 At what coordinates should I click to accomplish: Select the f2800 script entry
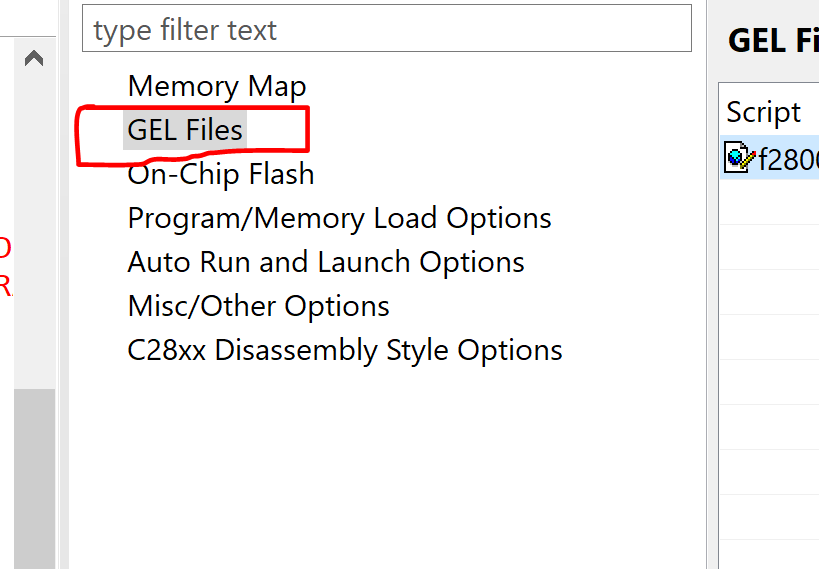coord(769,157)
